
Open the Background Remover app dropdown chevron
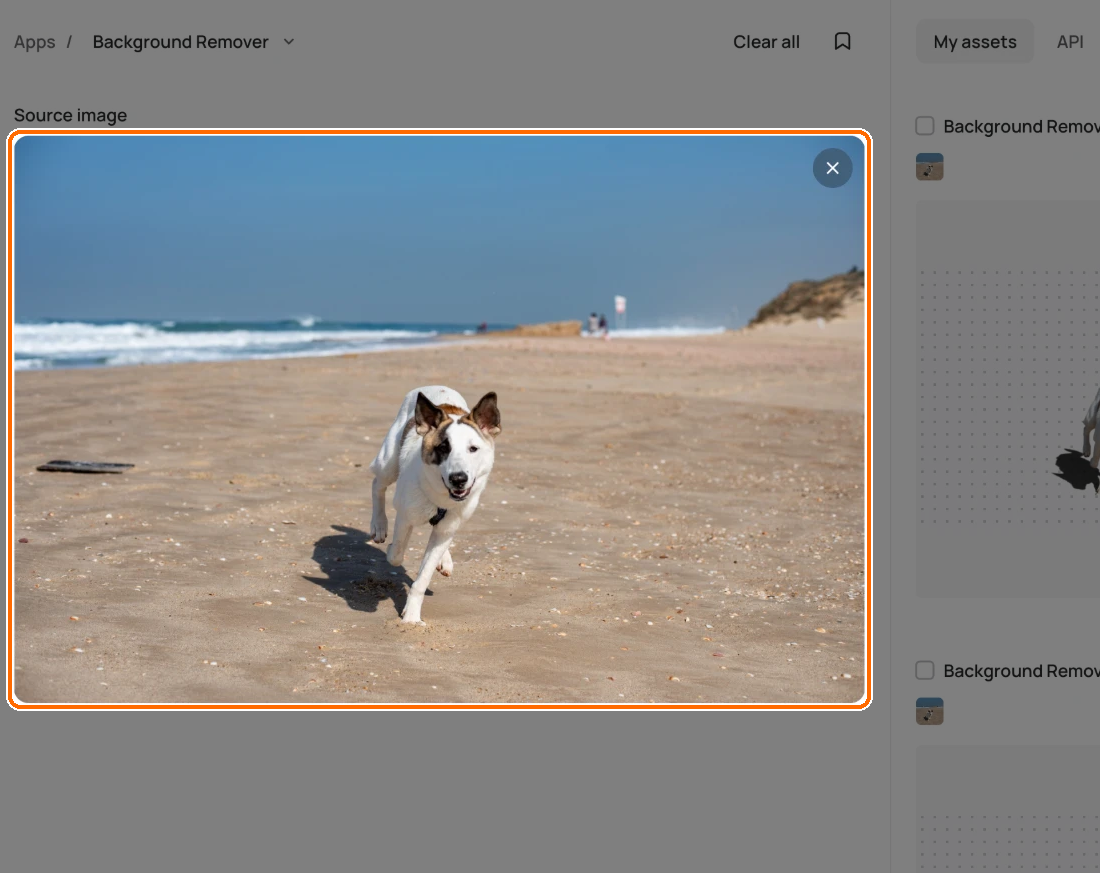[288, 42]
